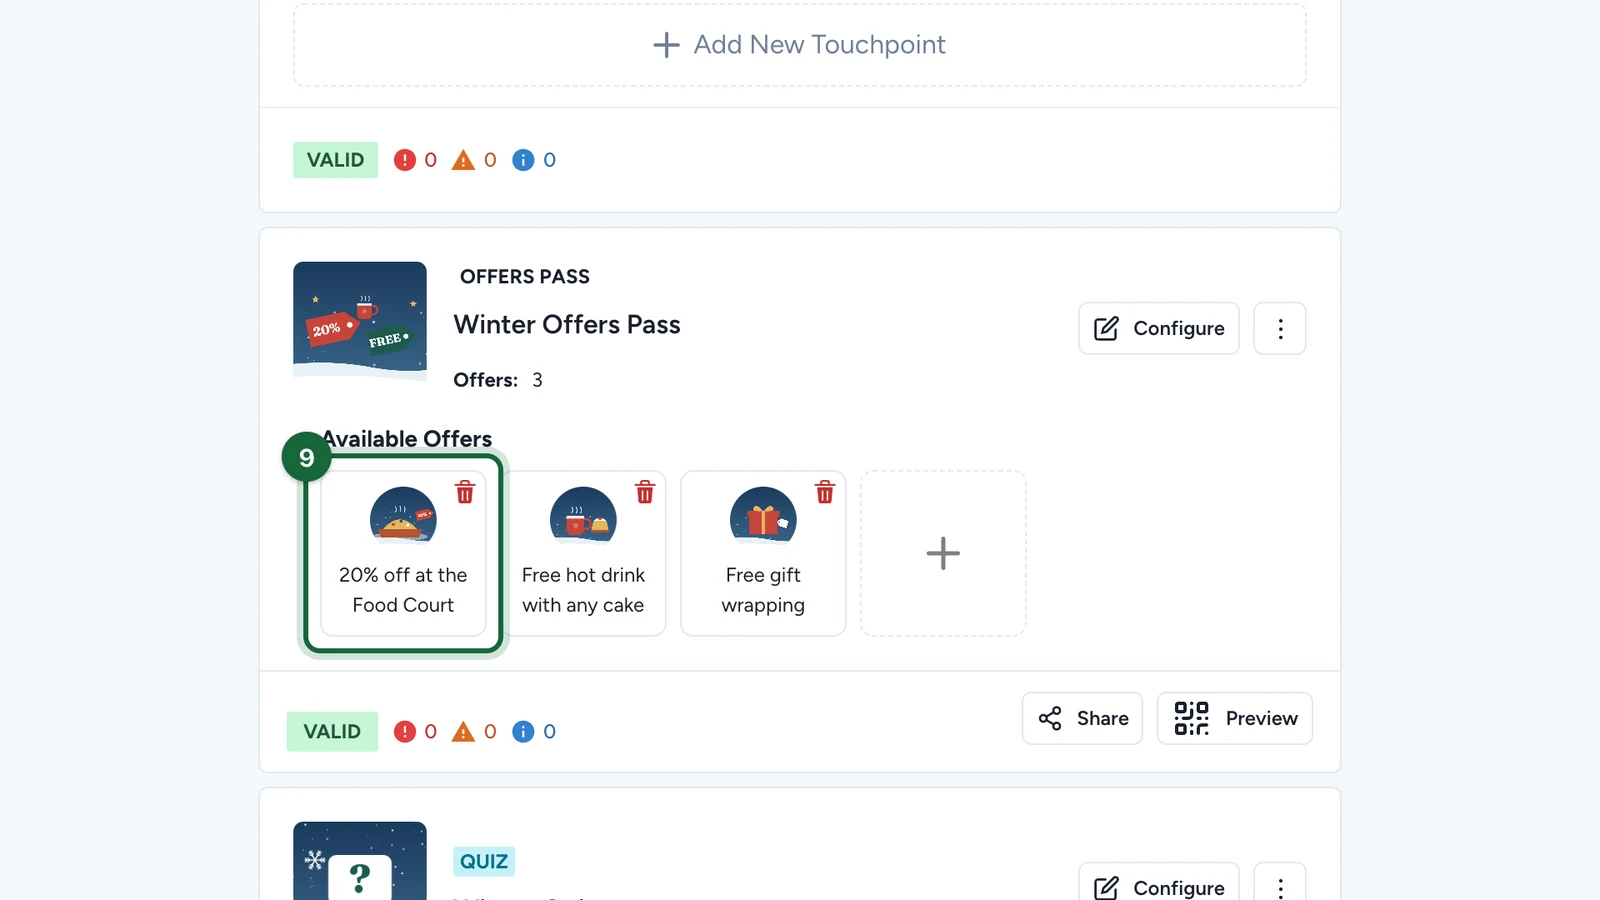Click Configure on the Quiz card

point(1159,884)
